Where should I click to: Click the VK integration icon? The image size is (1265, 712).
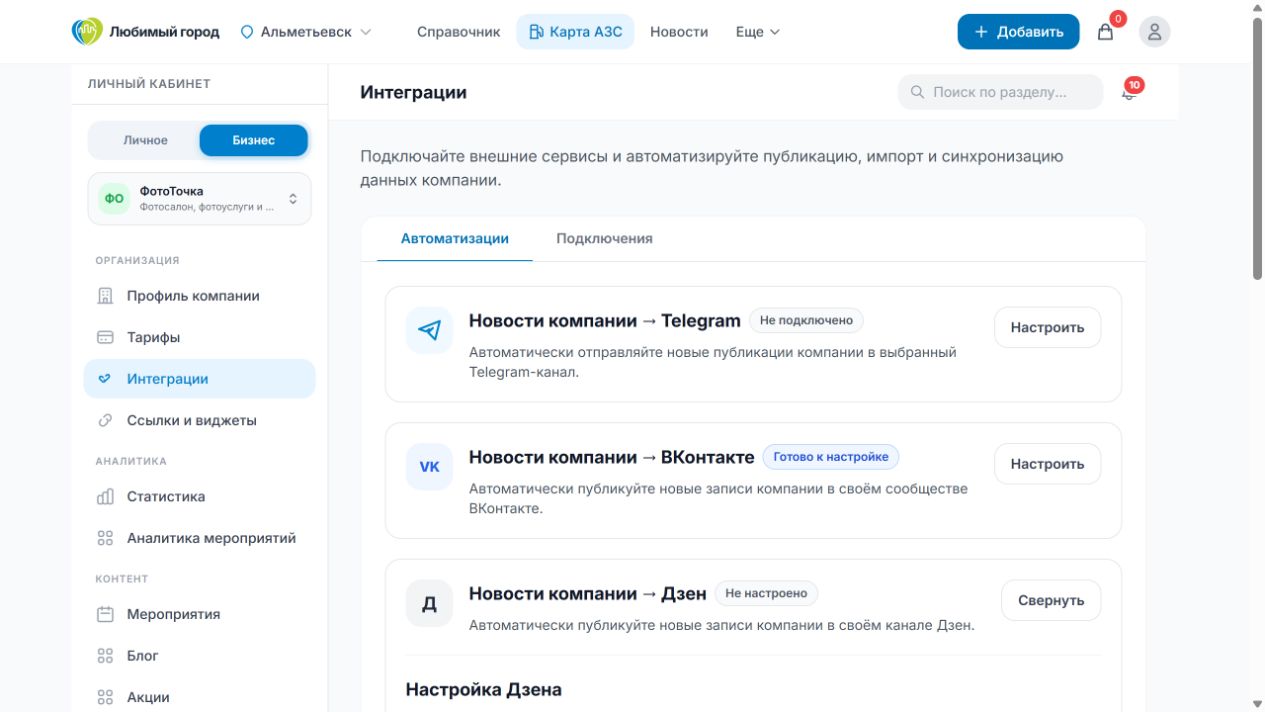point(429,467)
